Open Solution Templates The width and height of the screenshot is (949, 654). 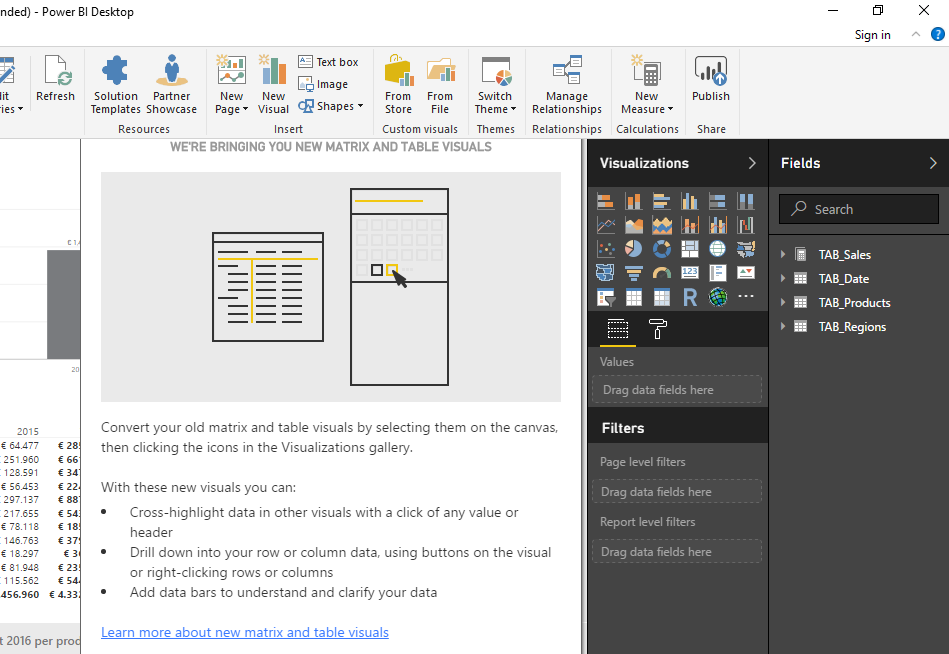[x=116, y=85]
